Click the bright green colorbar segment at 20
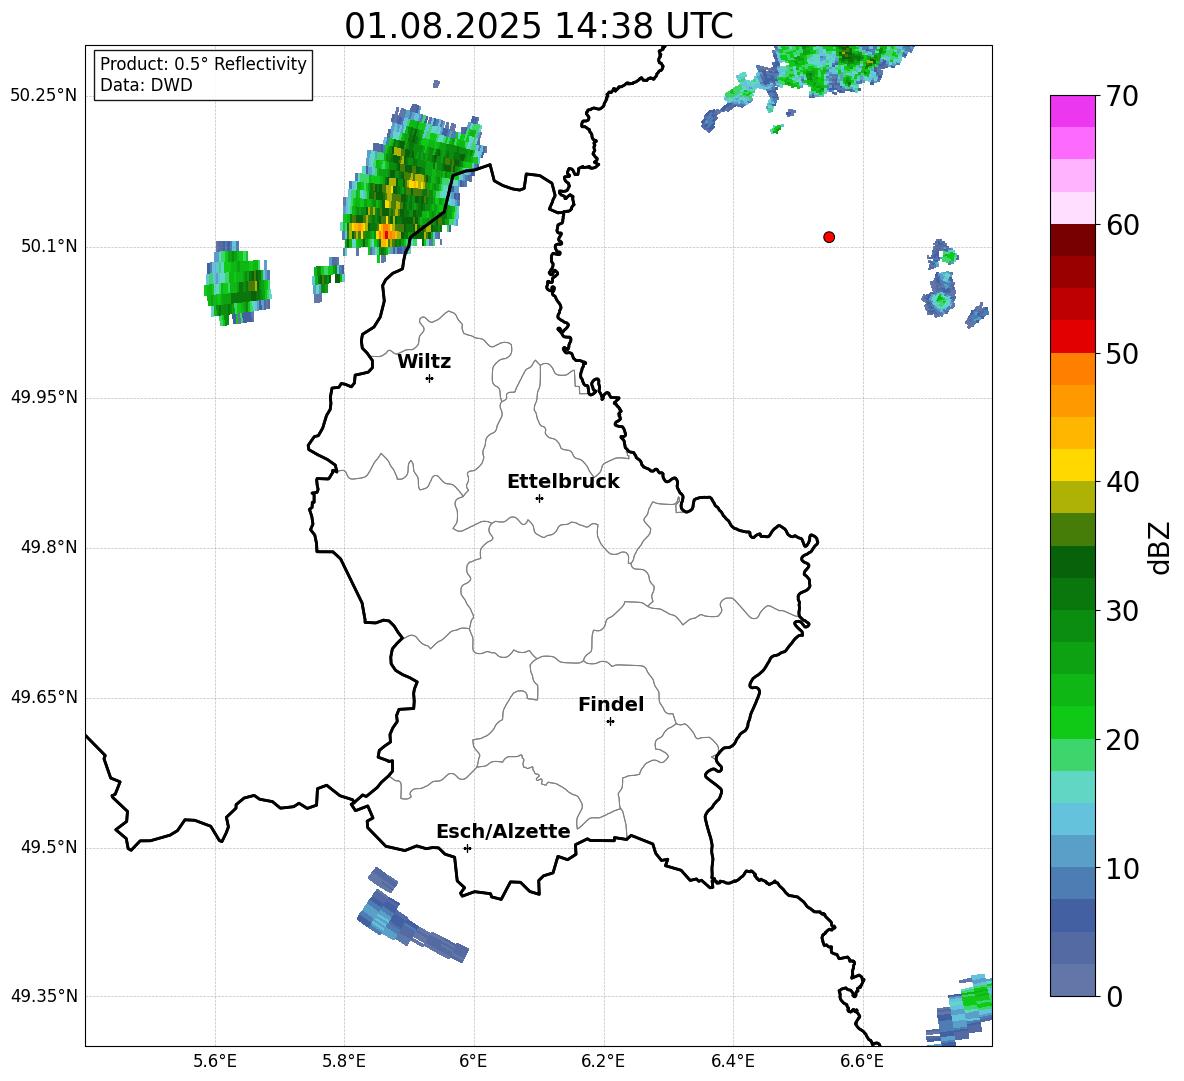 (x=1073, y=722)
